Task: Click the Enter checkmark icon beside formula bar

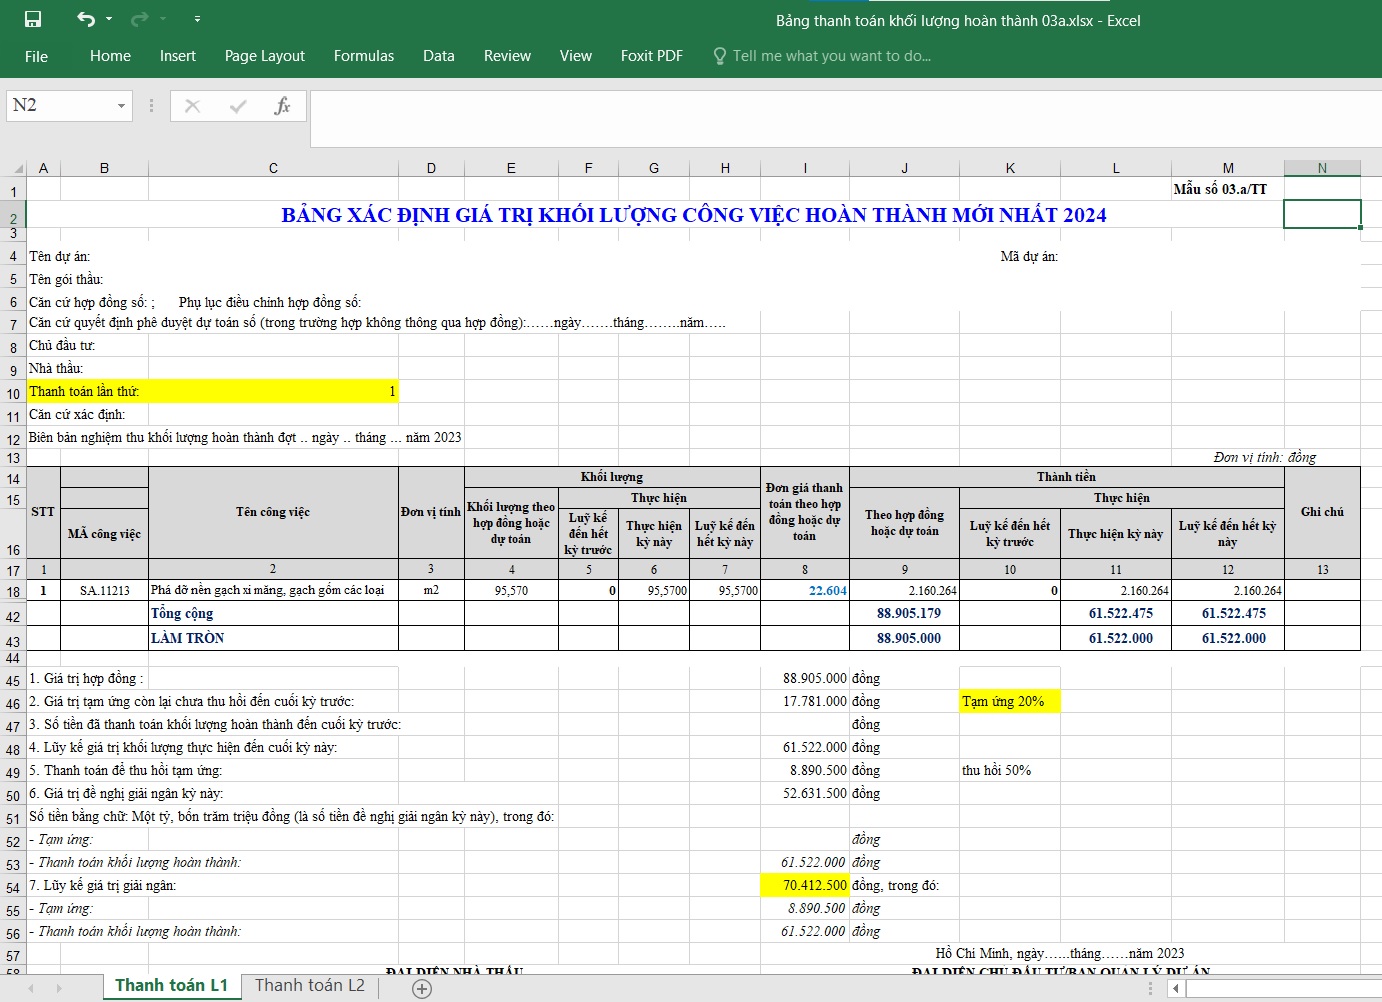Action: (x=238, y=106)
